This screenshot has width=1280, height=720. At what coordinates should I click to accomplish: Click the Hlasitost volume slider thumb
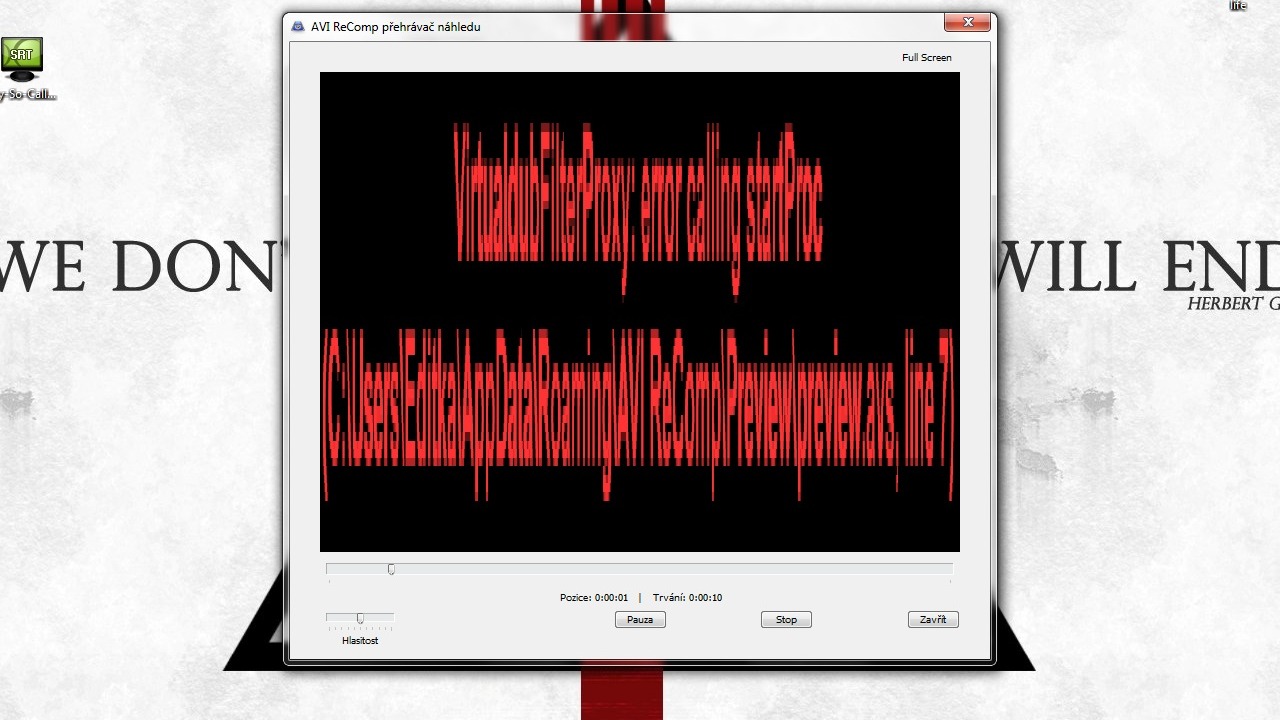(x=360, y=618)
